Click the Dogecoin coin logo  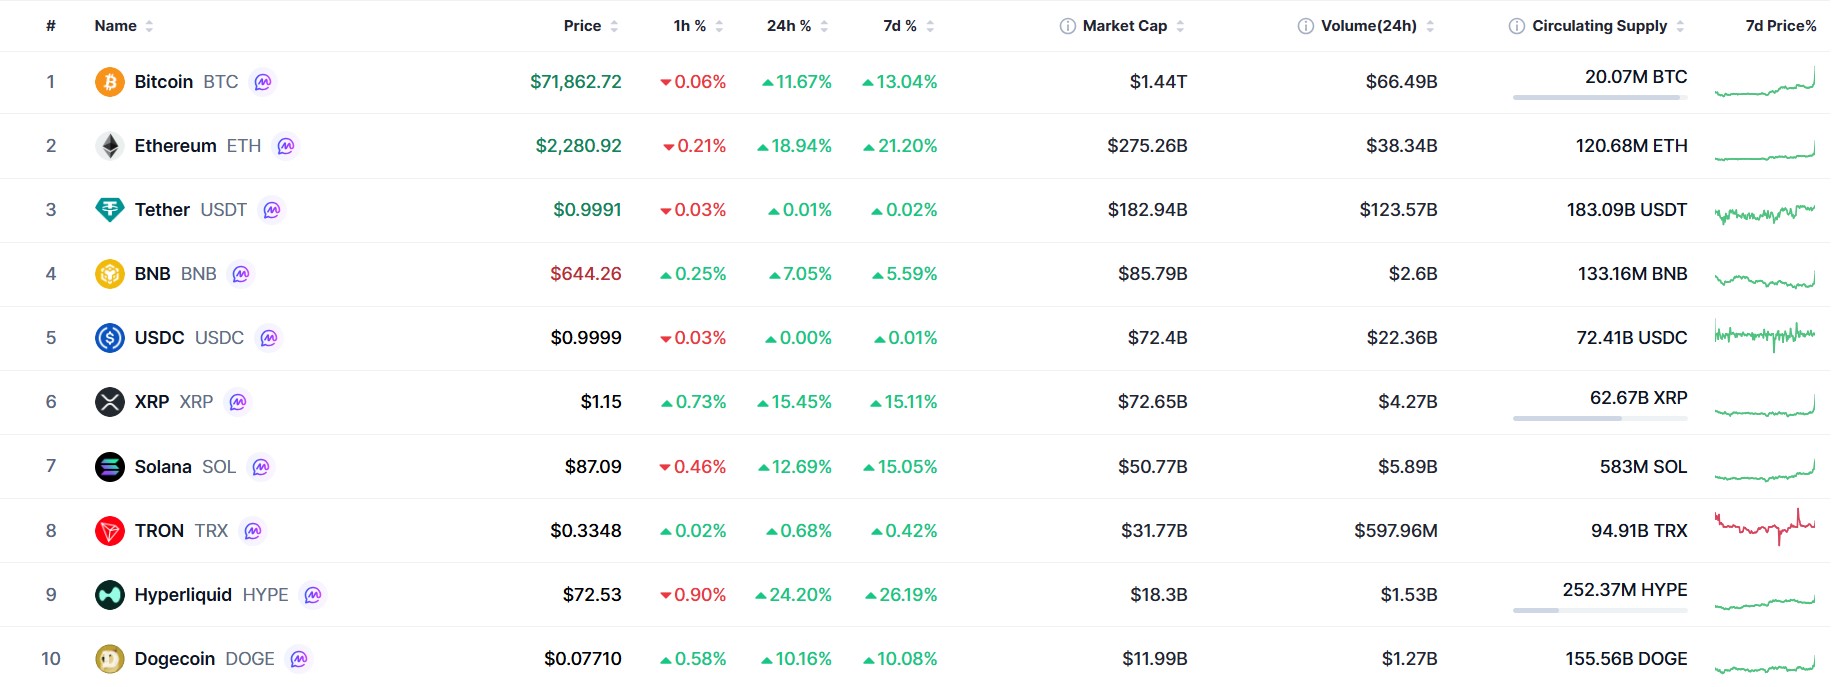click(x=110, y=659)
